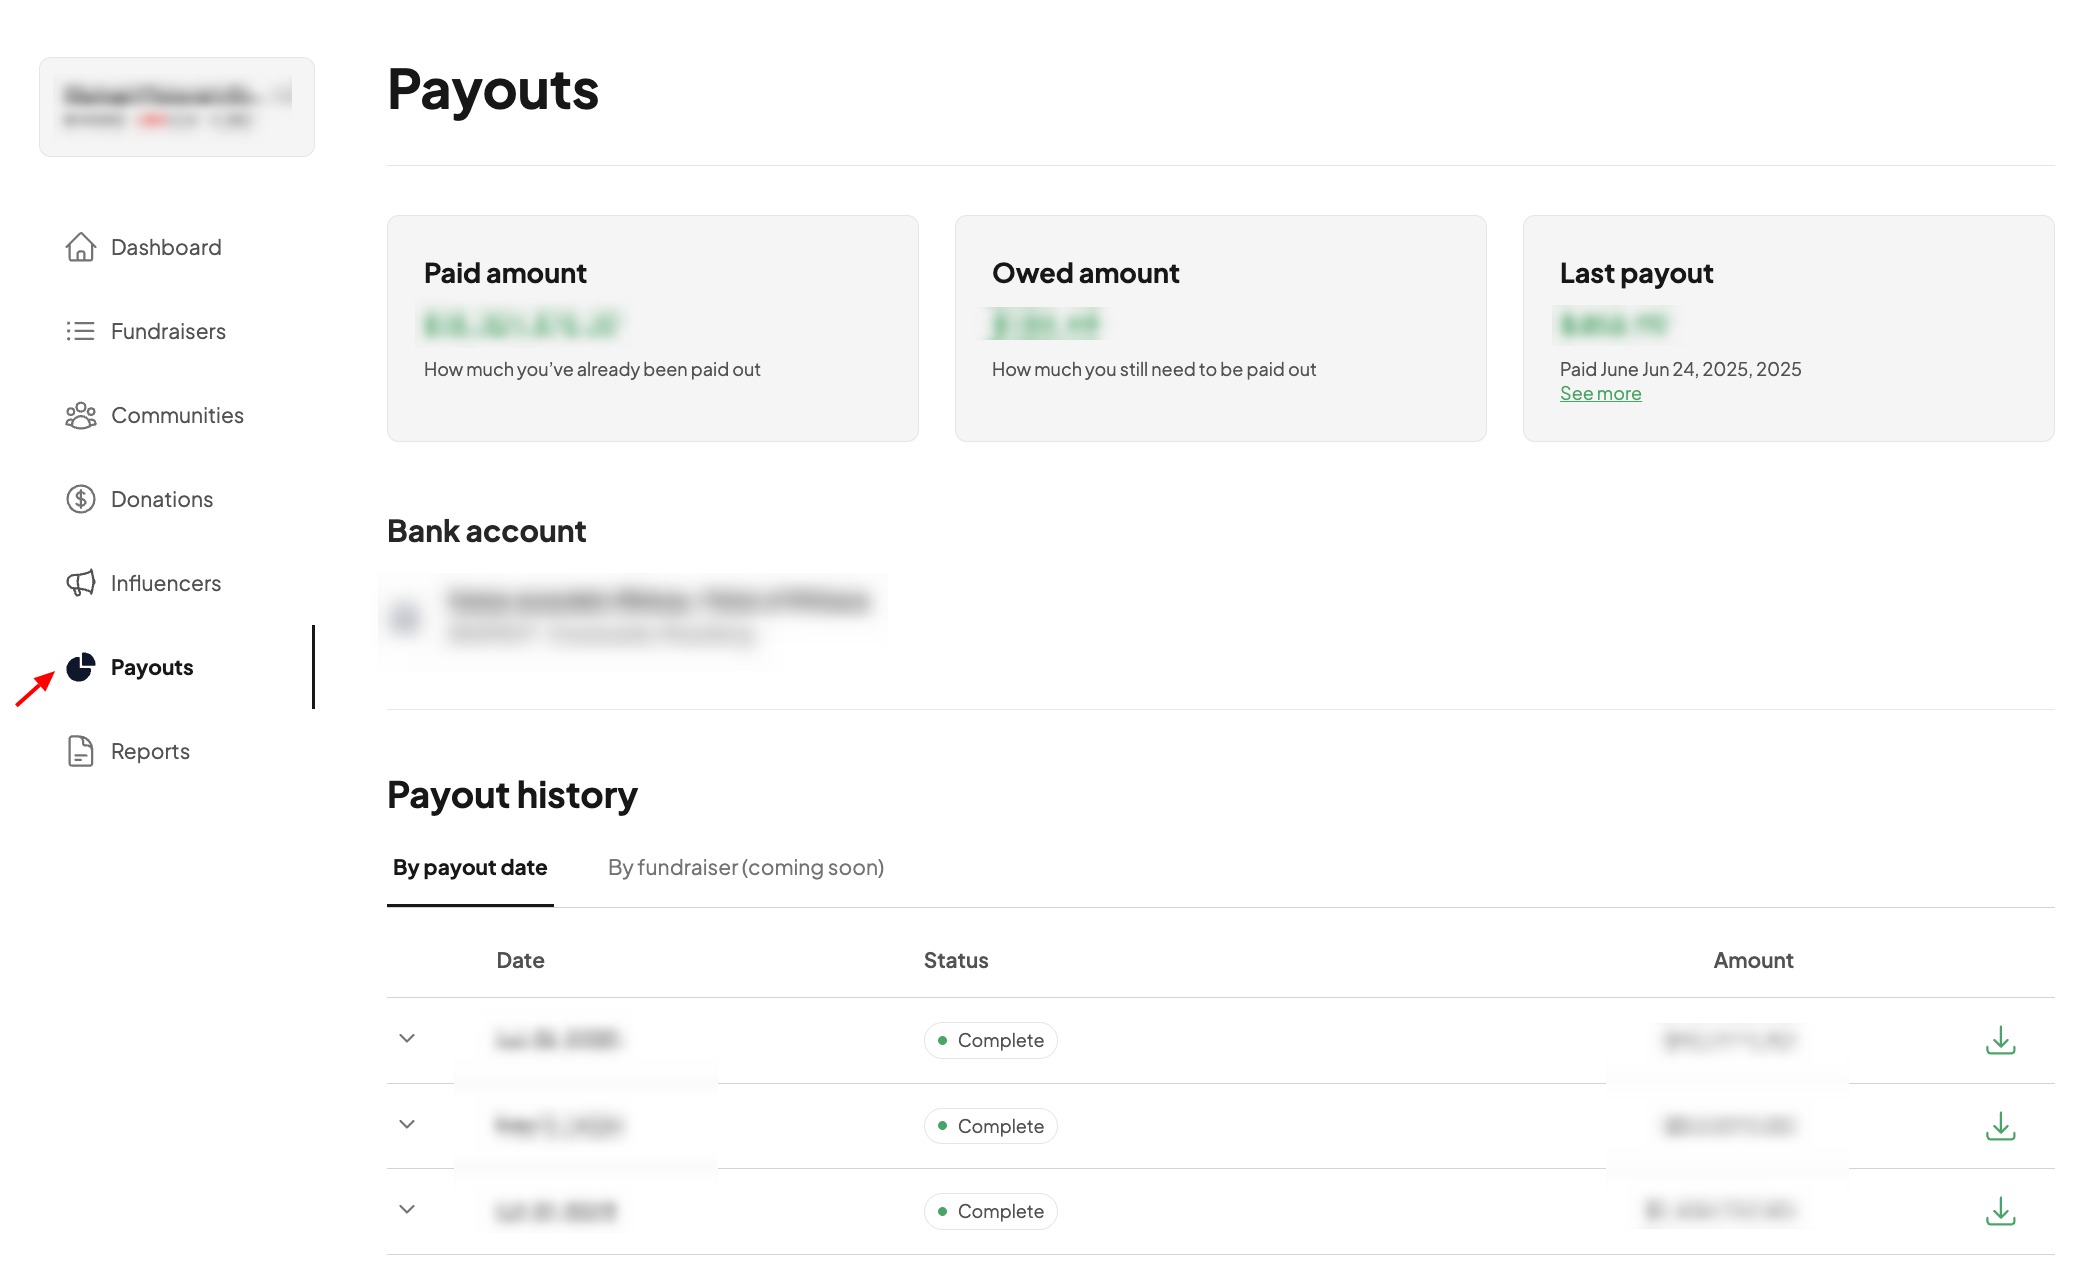Open See more link under Last payout
Screen dimensions: 2090x1262
(x=1600, y=394)
